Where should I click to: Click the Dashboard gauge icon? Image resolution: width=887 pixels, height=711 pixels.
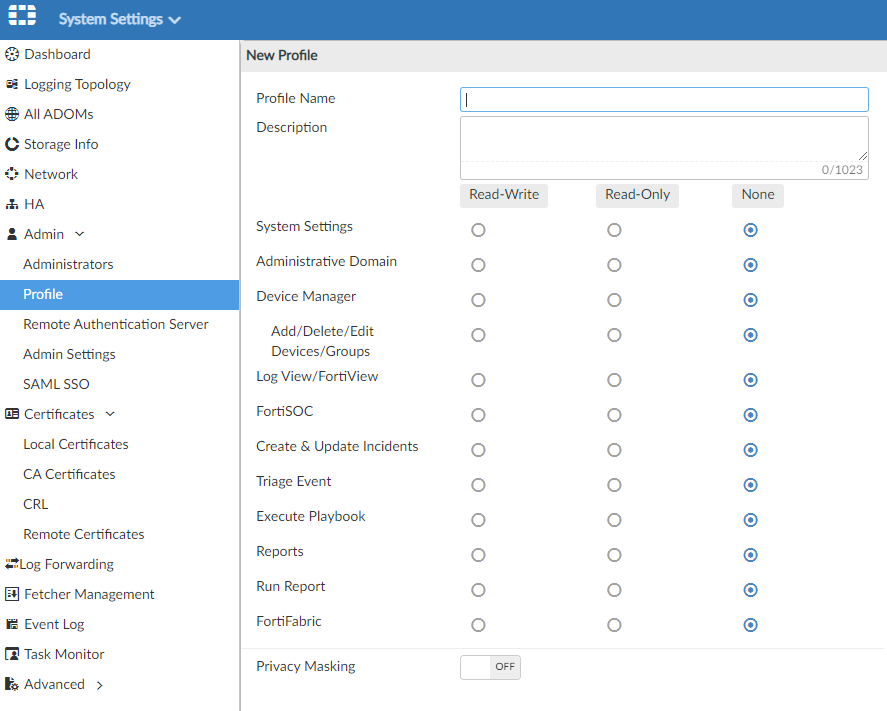point(12,54)
